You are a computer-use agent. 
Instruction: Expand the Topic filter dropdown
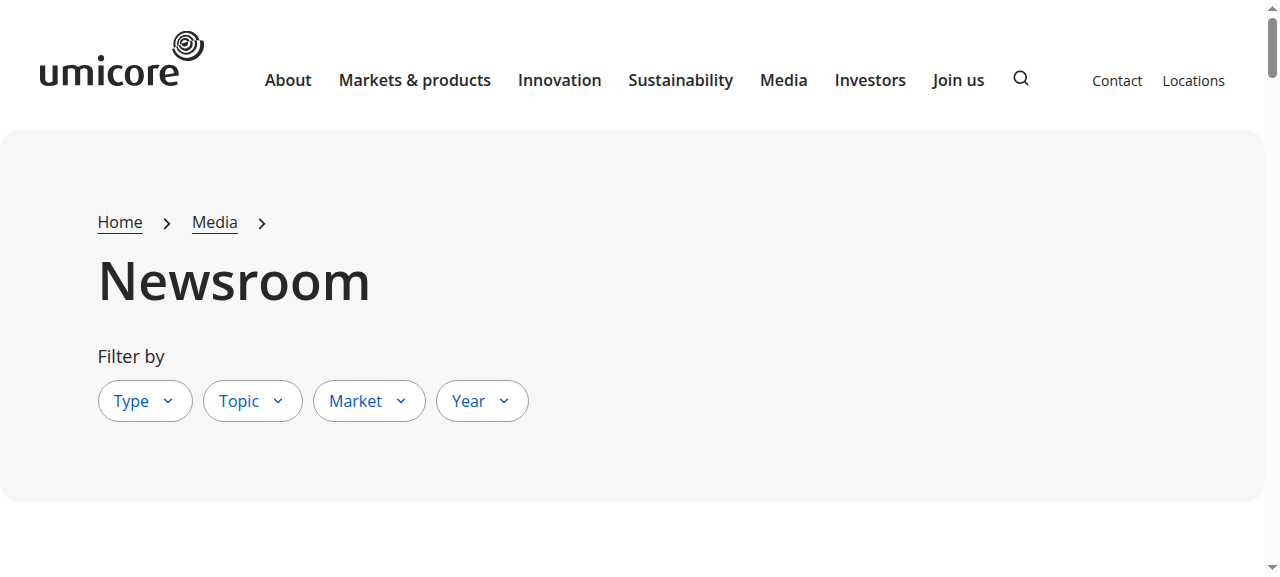point(253,401)
